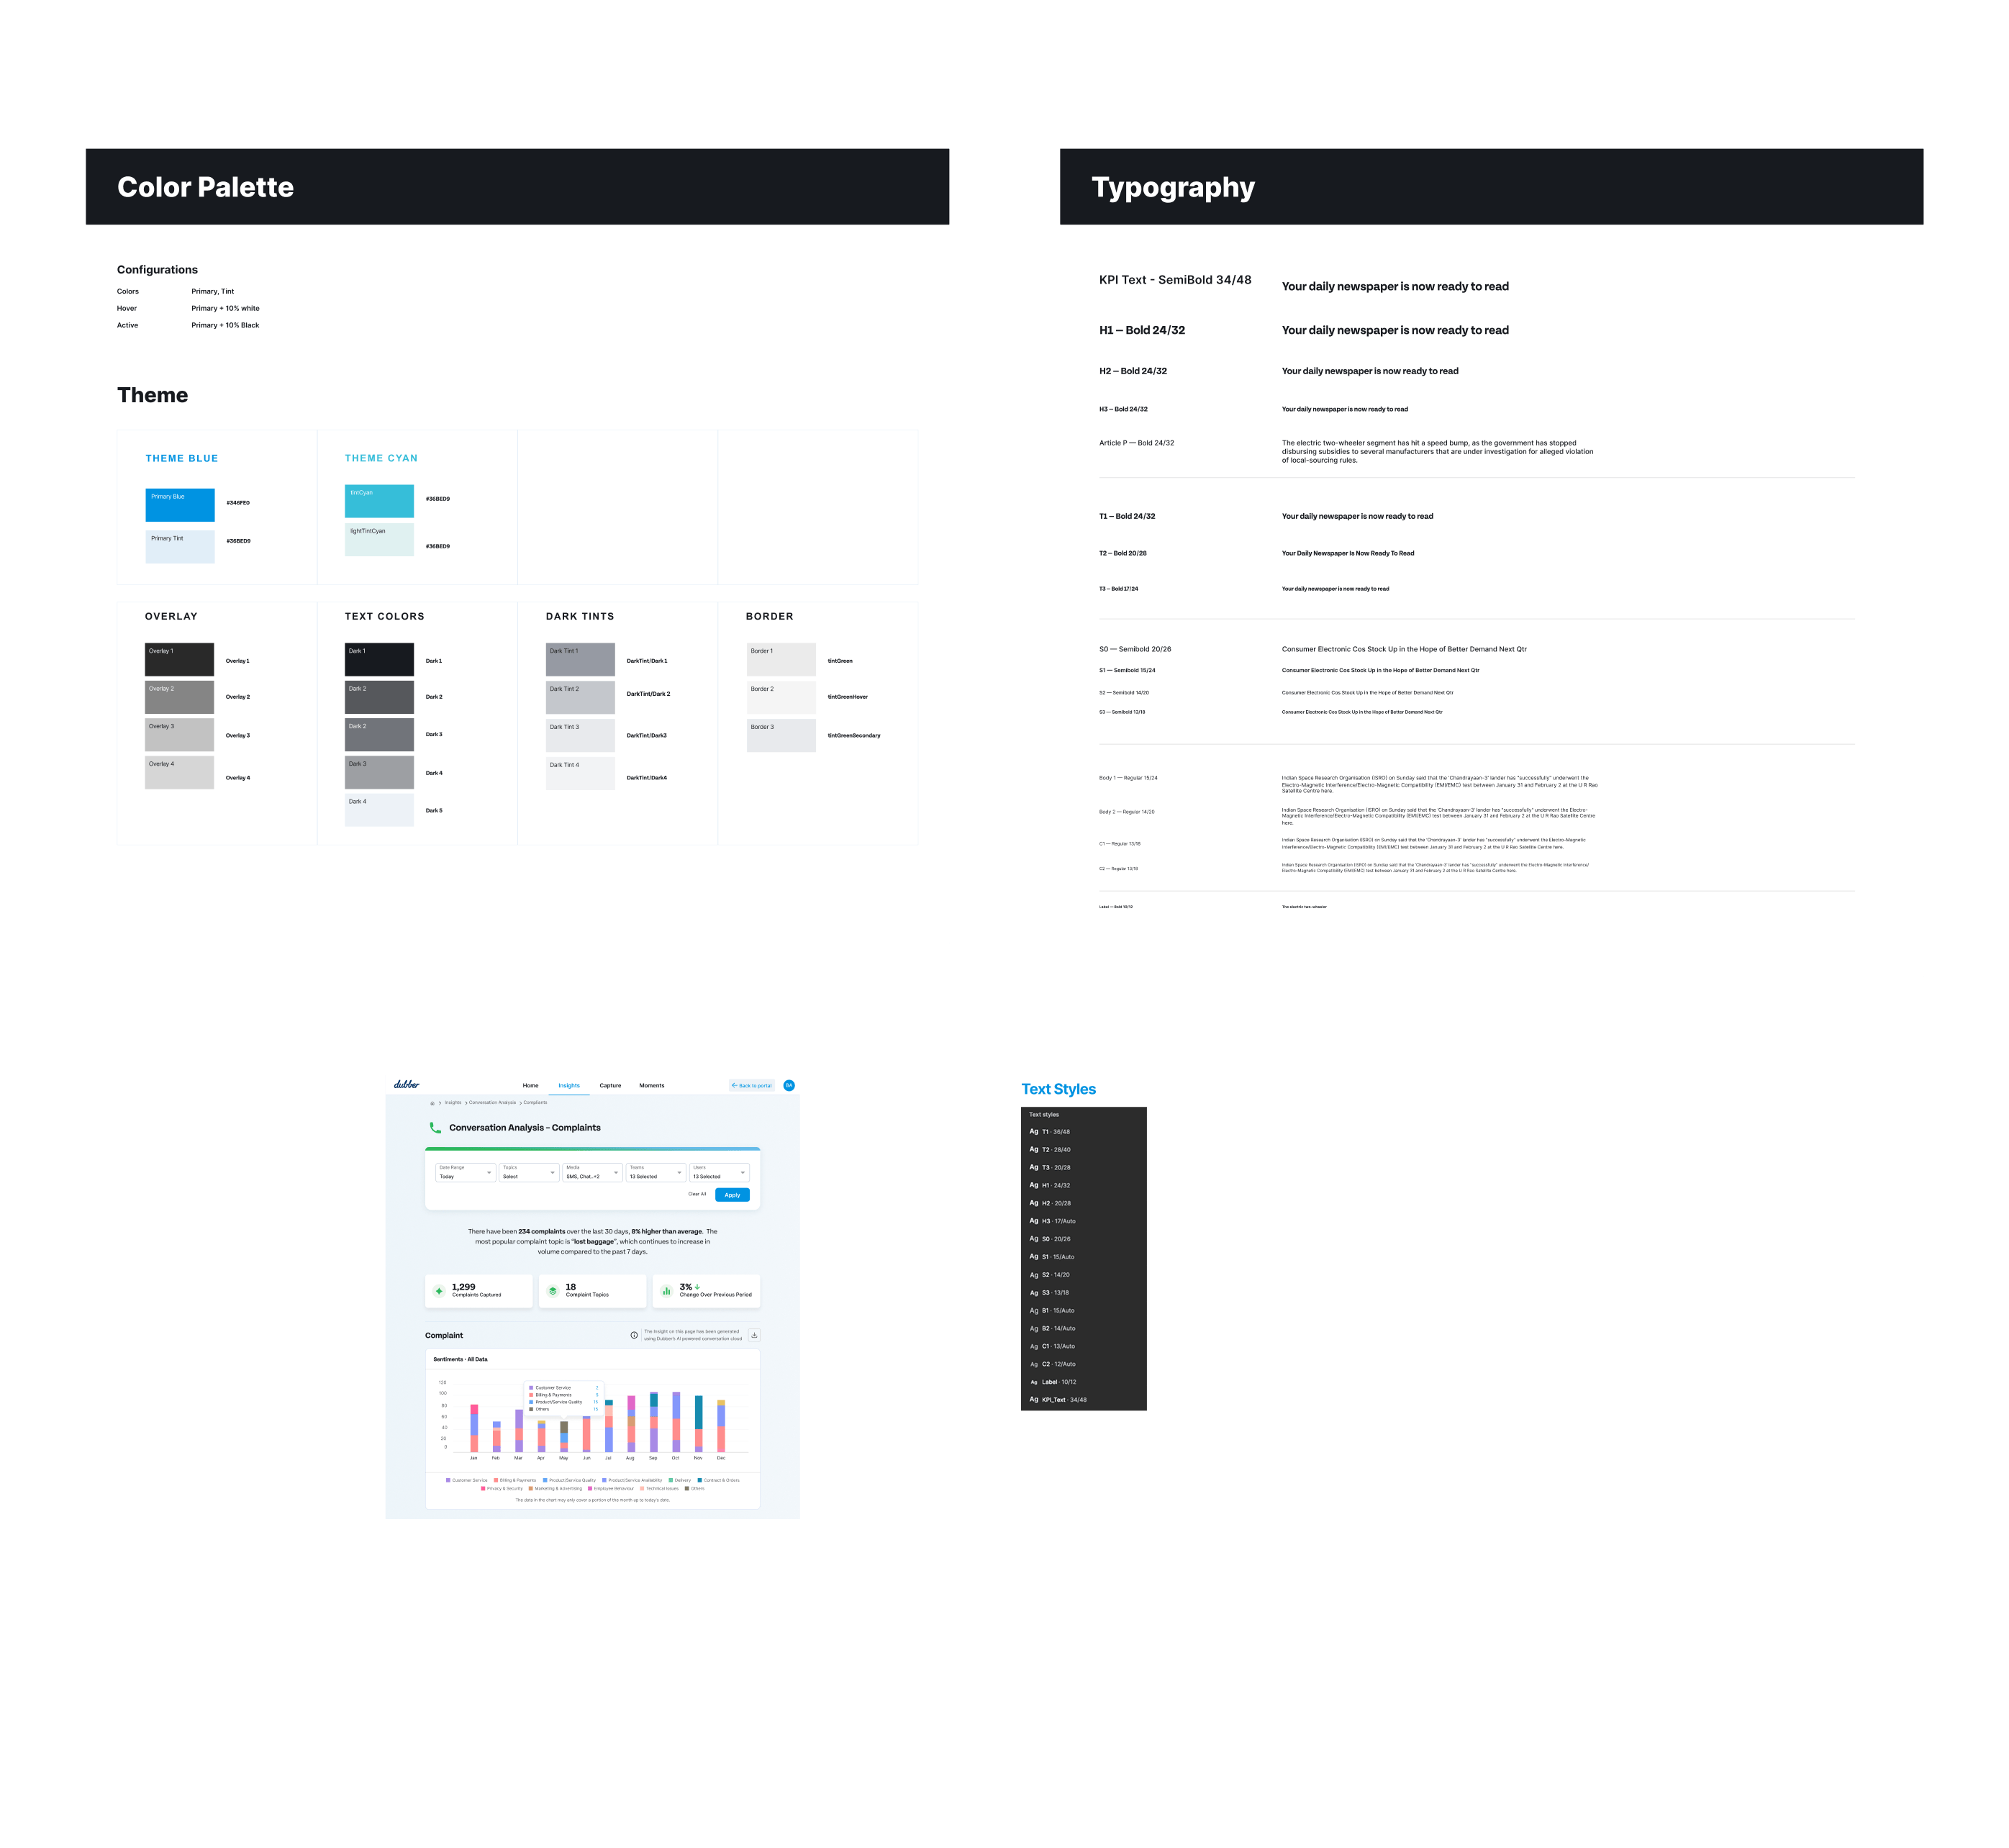Select the Overlay 4 swatch
Screen dimensions: 2009x1848
(x=179, y=773)
